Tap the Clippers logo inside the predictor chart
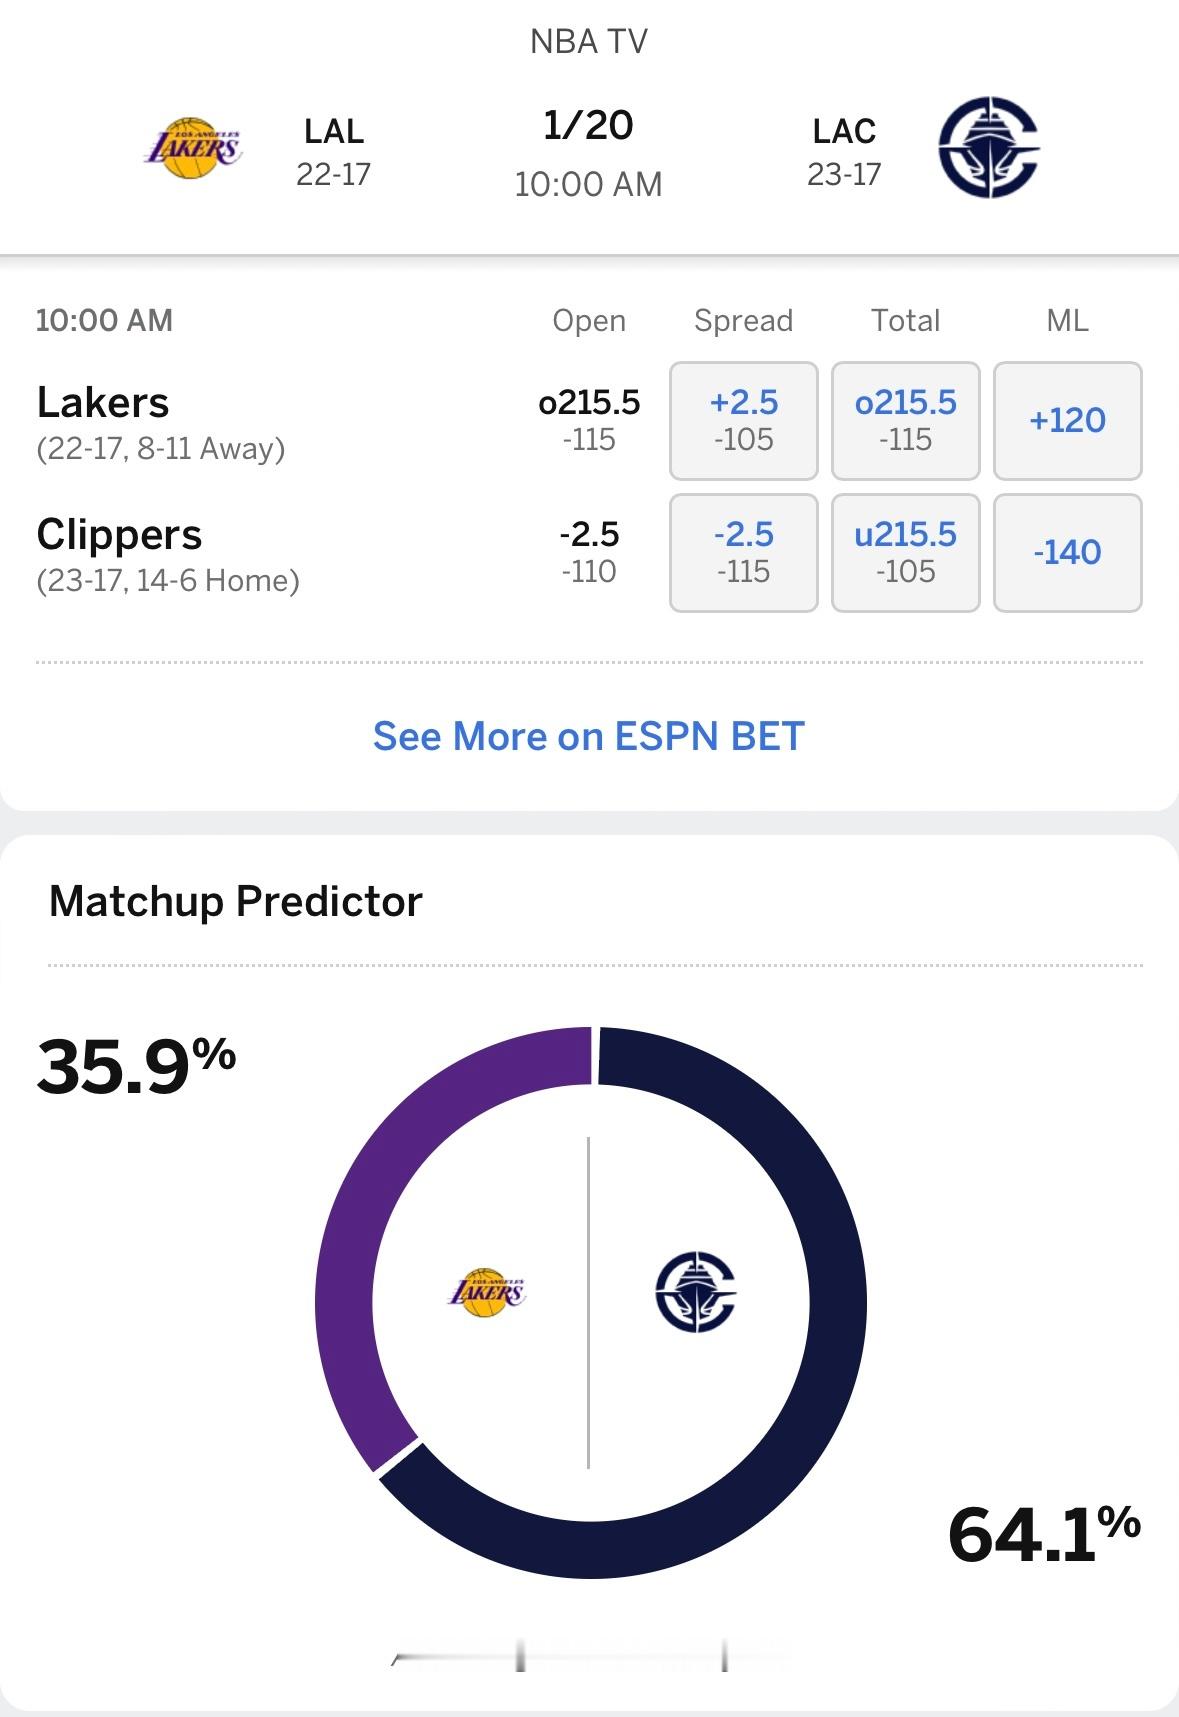 click(696, 1291)
